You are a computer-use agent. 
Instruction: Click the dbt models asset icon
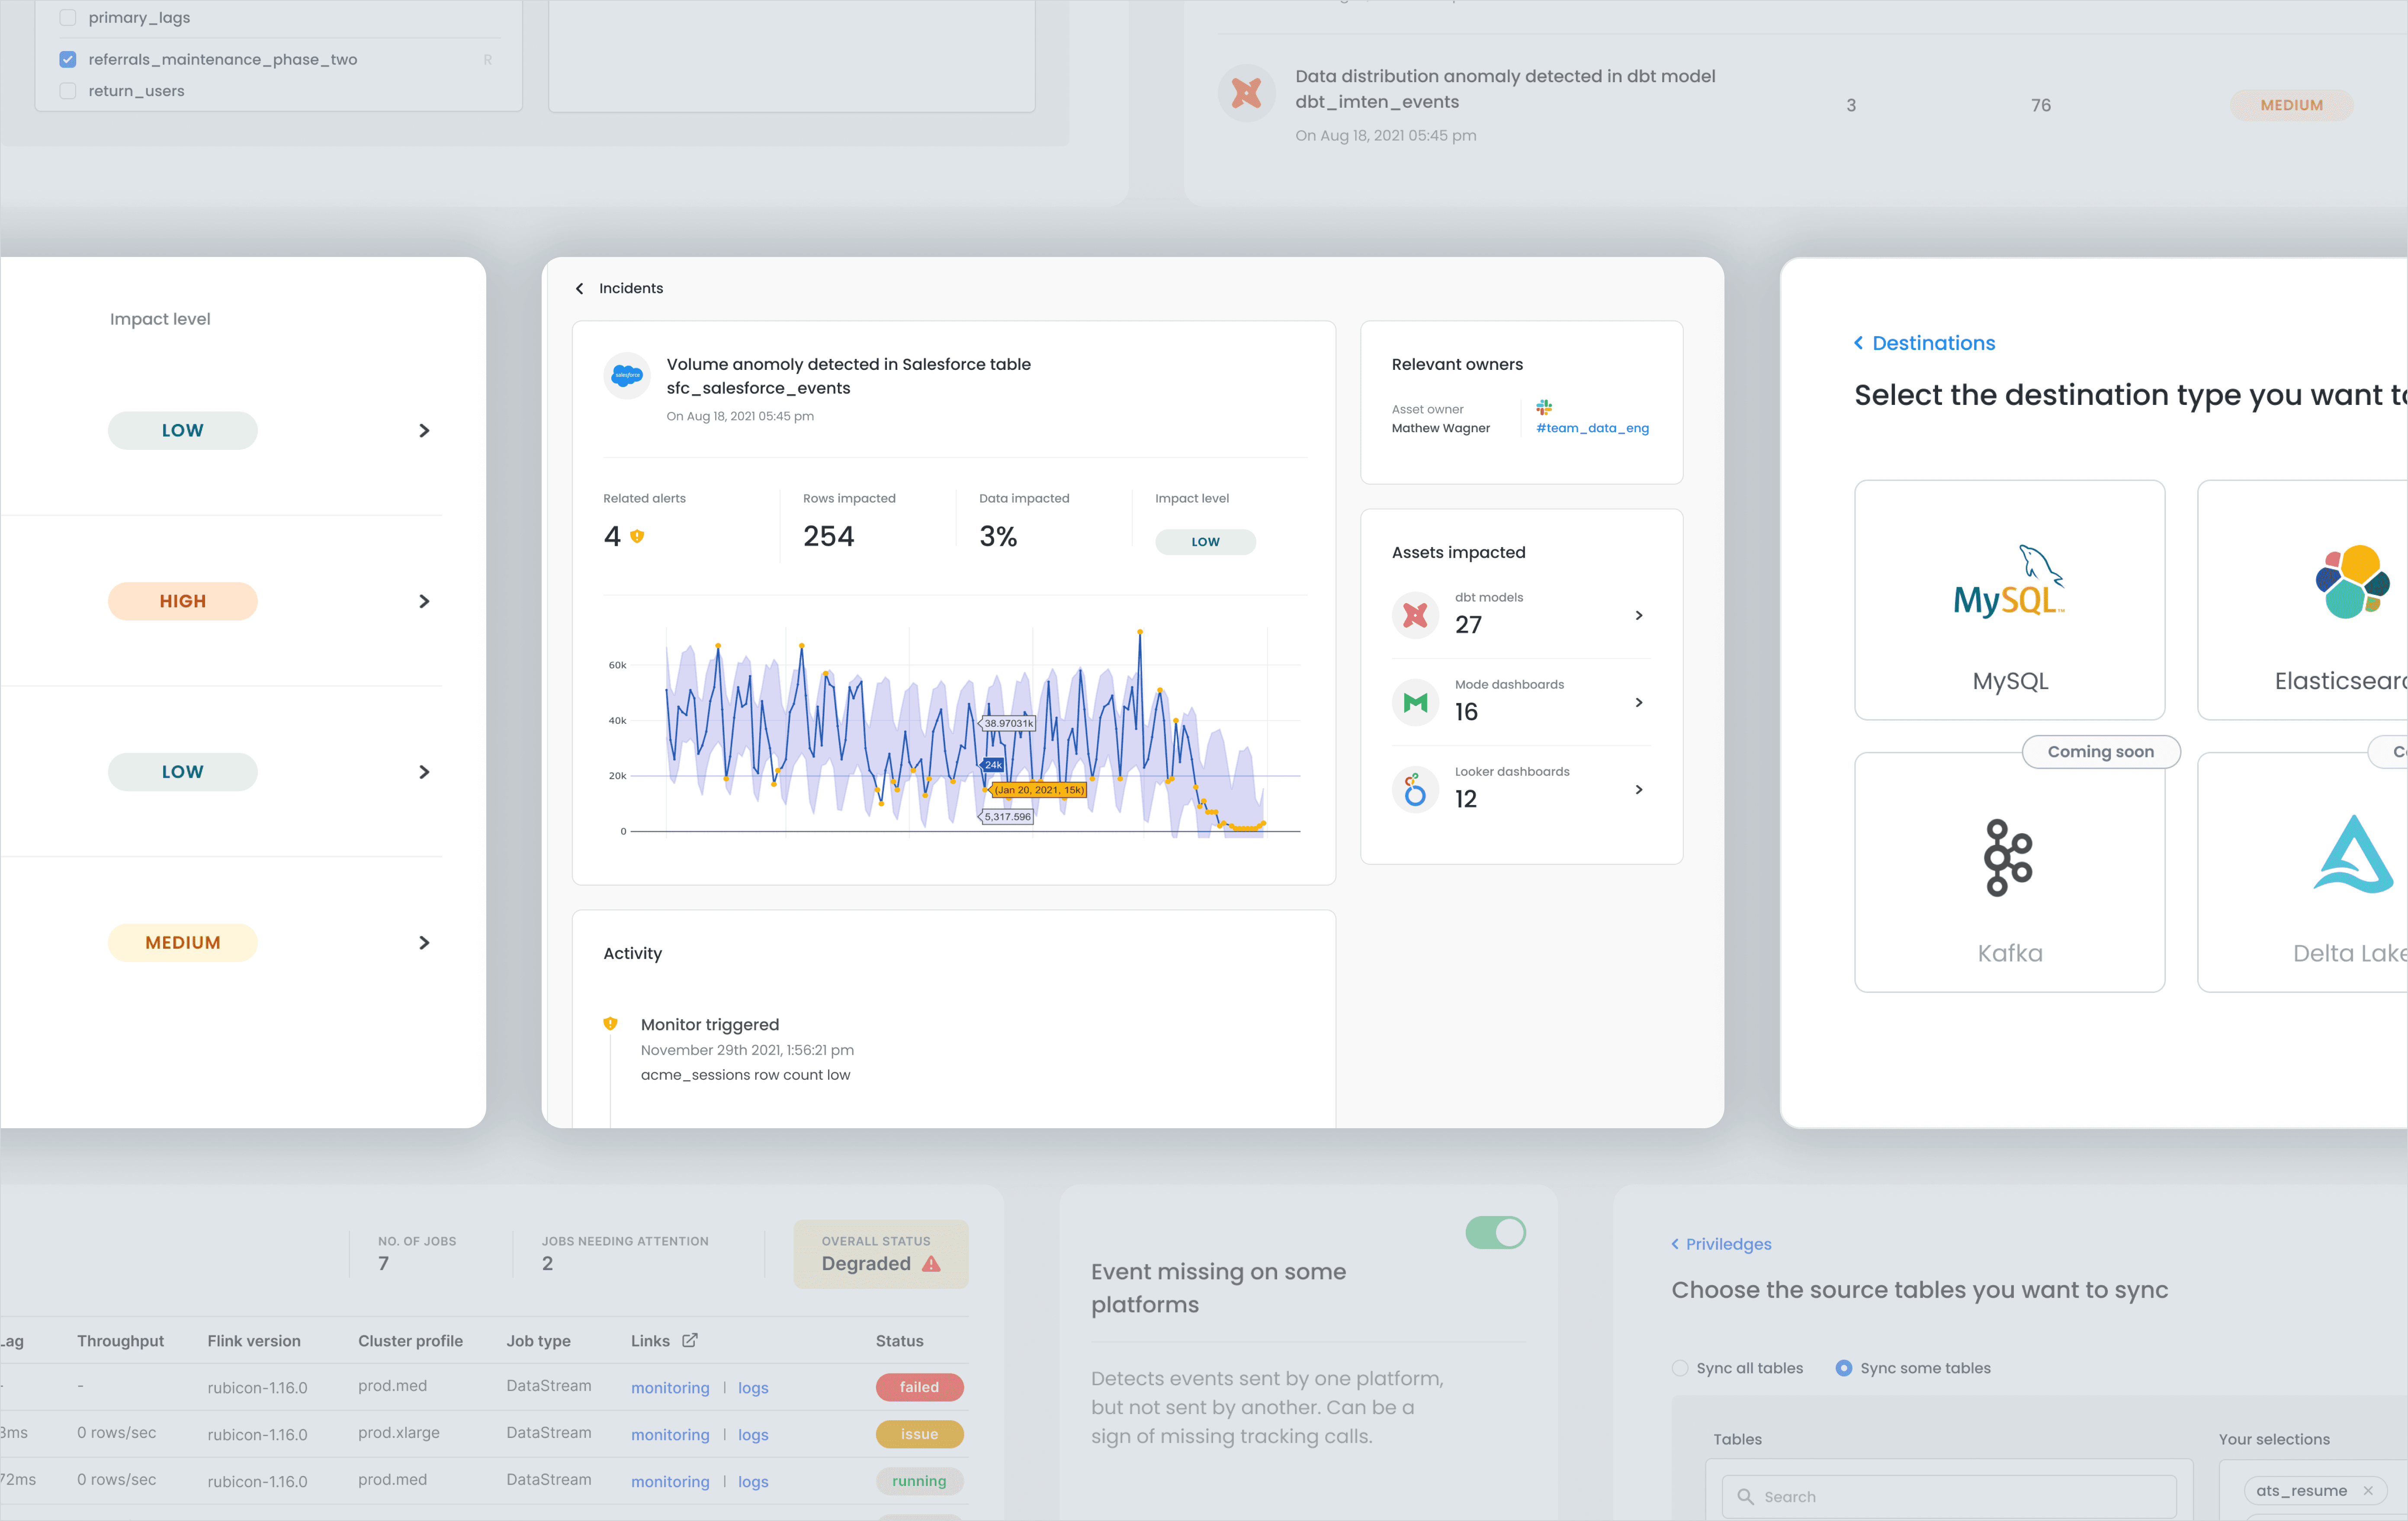click(1415, 615)
